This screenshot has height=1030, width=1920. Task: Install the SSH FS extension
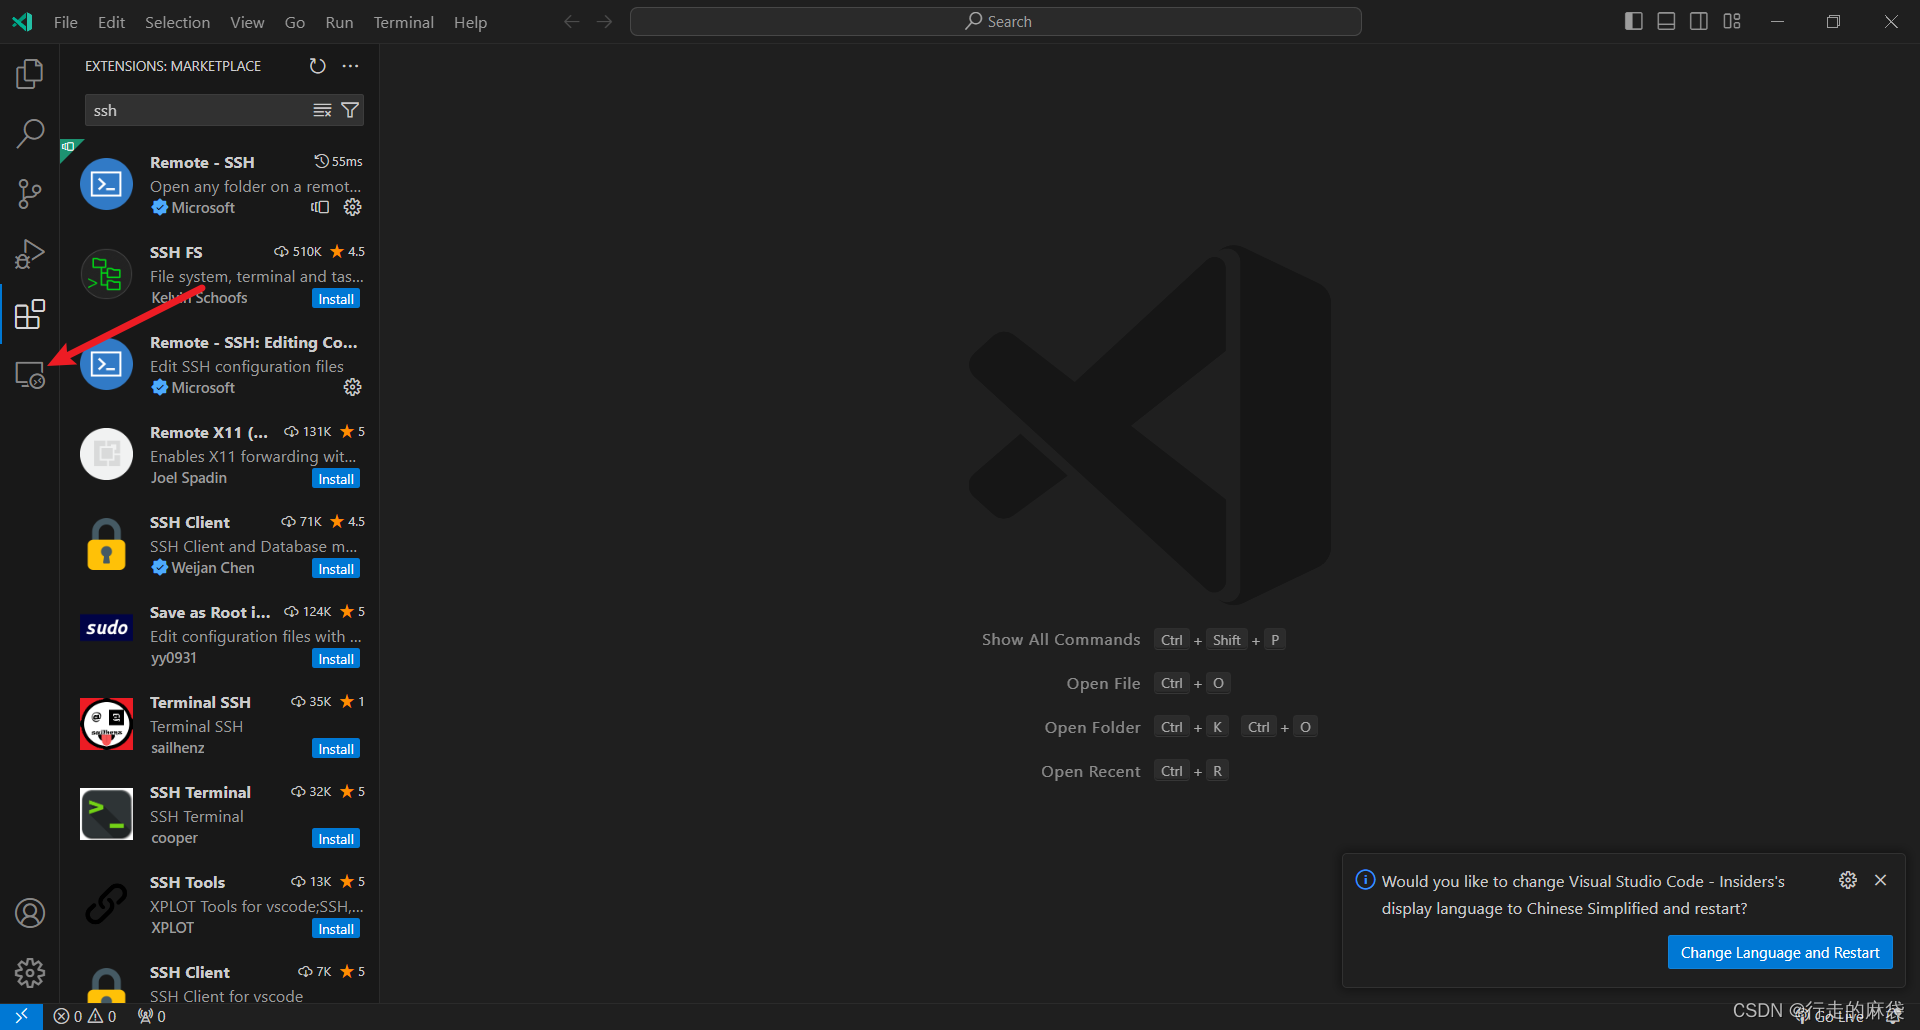tap(336, 299)
